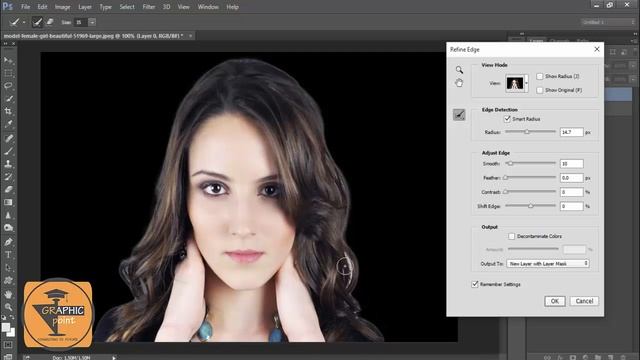This screenshot has width=640, height=360.
Task: Open the workspace switcher dropdown
Action: pos(608,22)
